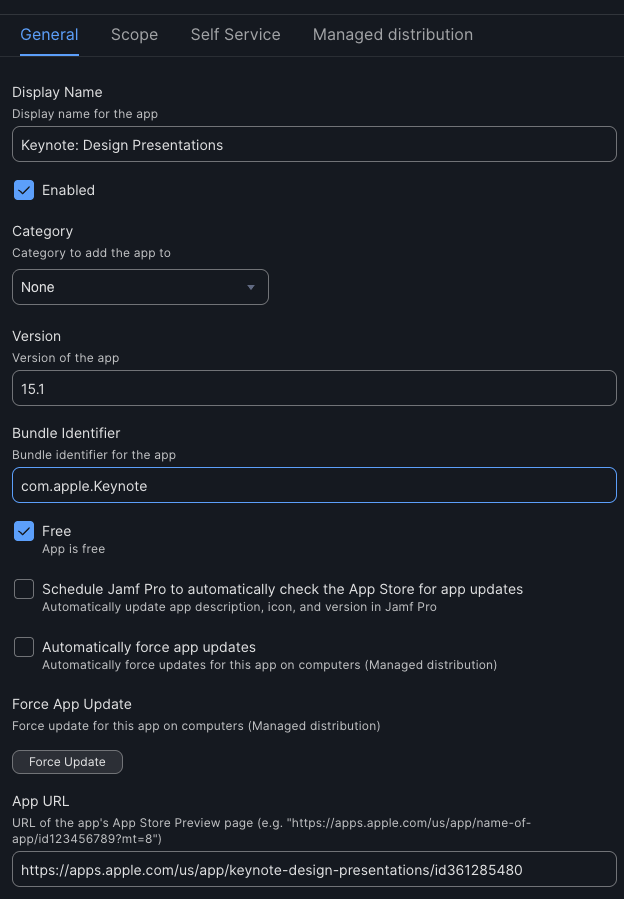
Task: Click the Category heading label
Action: pyautogui.click(x=42, y=231)
